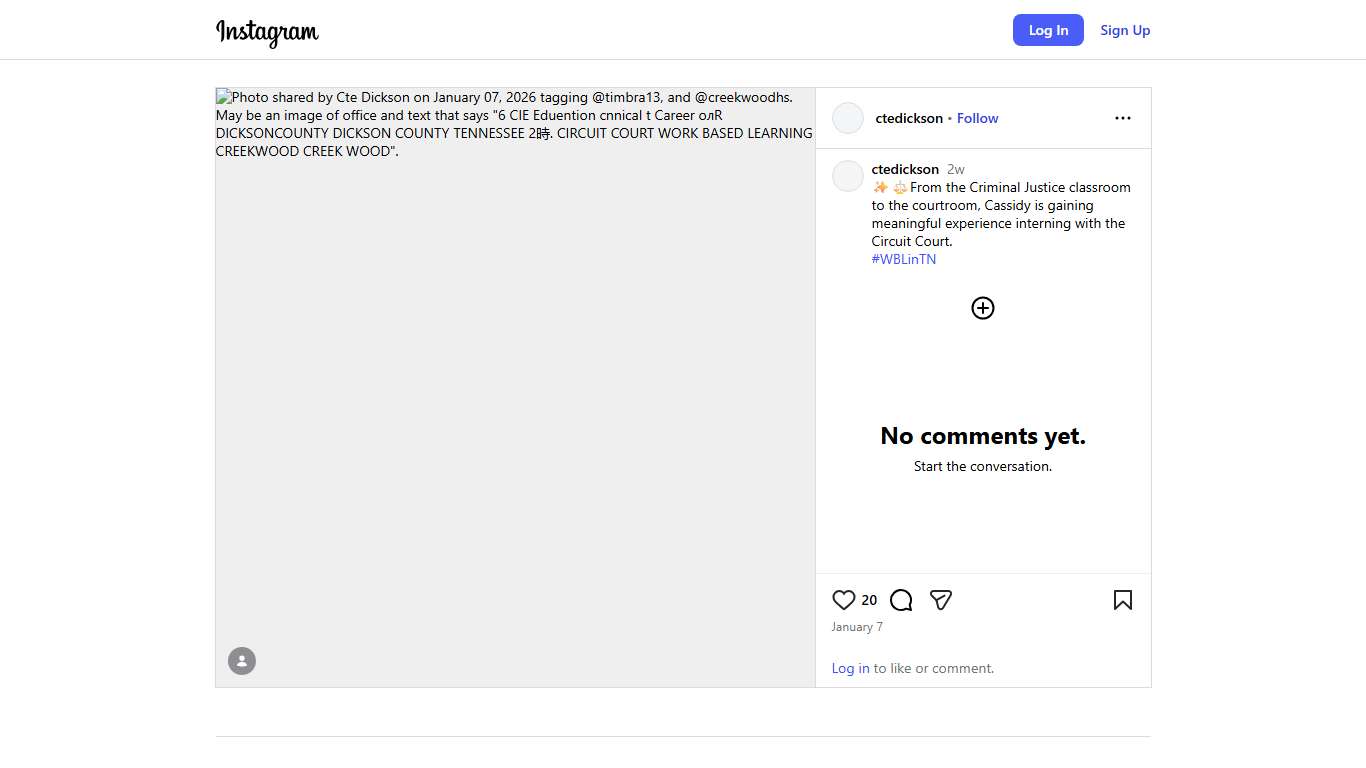Follow the ctedickson account
1366x768 pixels.
[x=977, y=118]
